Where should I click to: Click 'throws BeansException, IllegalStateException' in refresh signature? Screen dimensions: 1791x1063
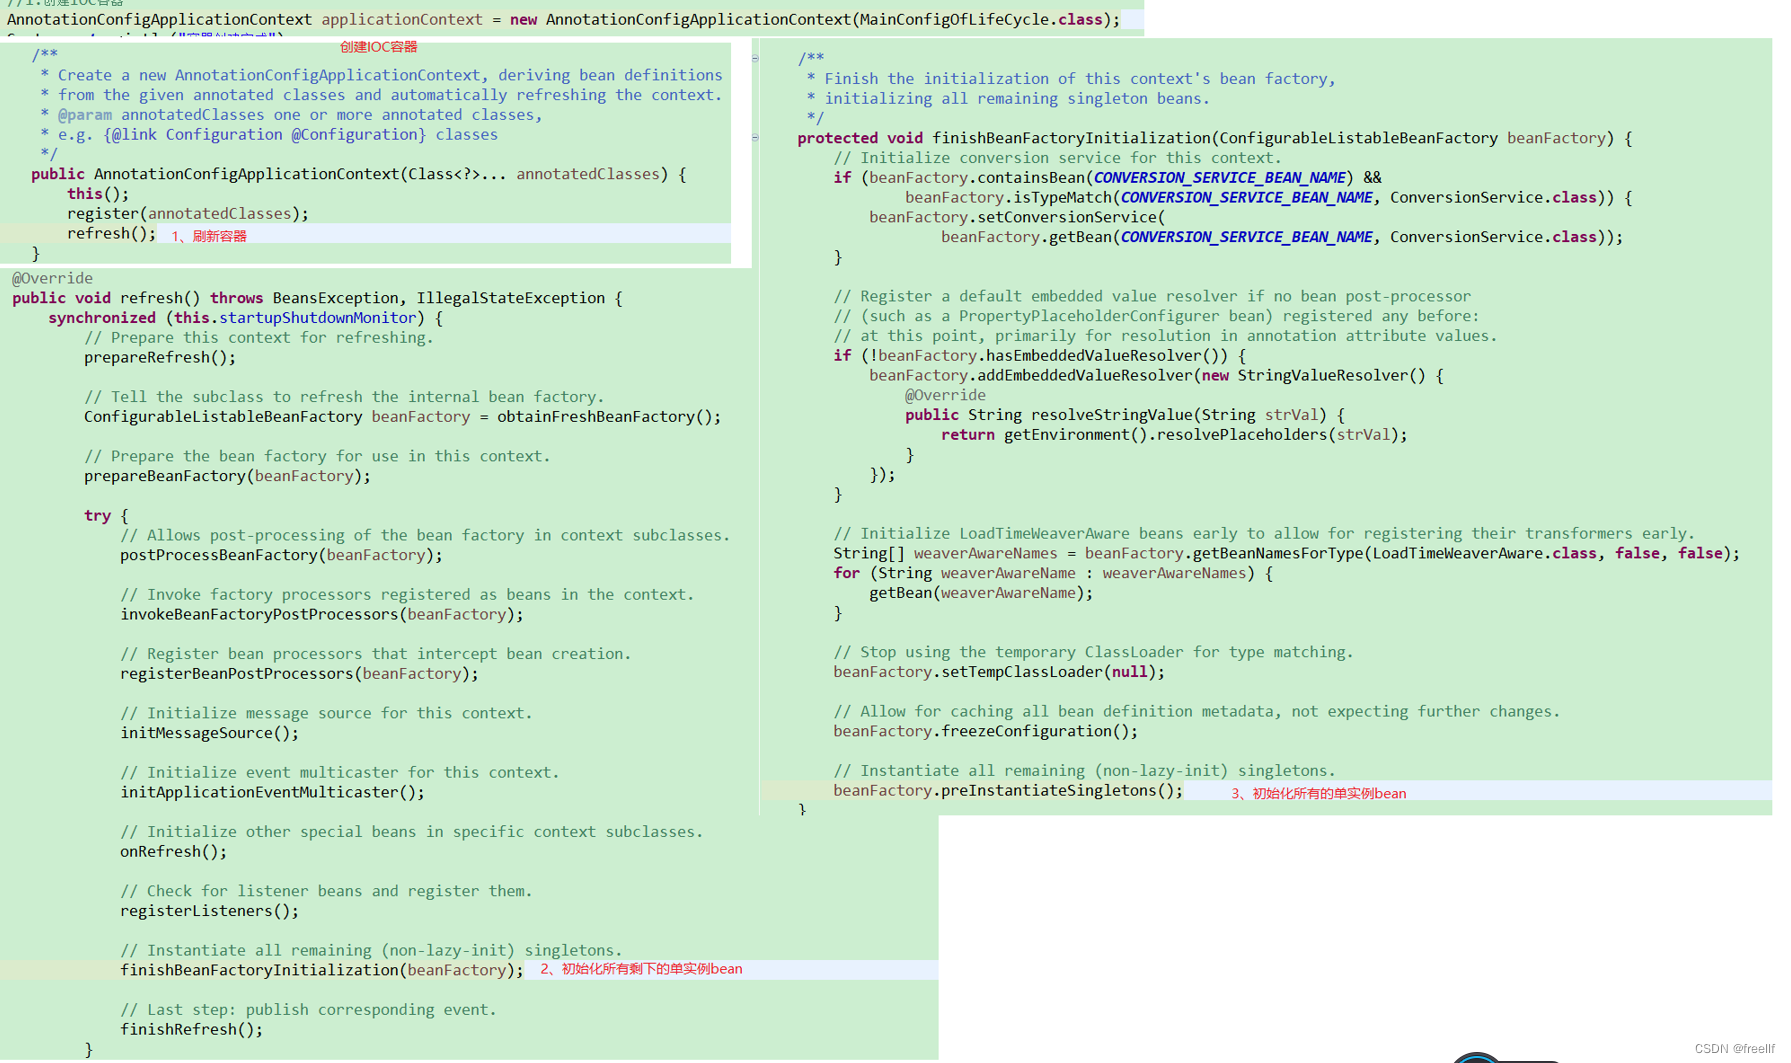407,298
